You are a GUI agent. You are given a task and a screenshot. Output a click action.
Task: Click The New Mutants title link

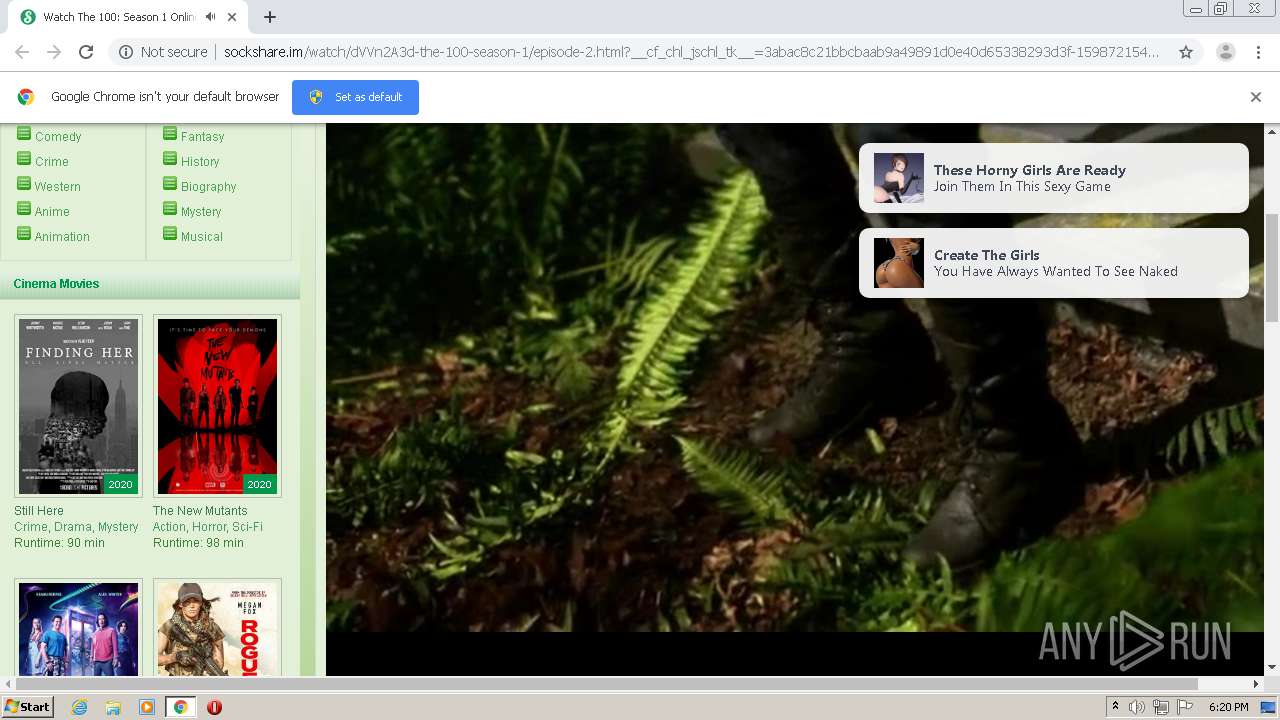200,511
